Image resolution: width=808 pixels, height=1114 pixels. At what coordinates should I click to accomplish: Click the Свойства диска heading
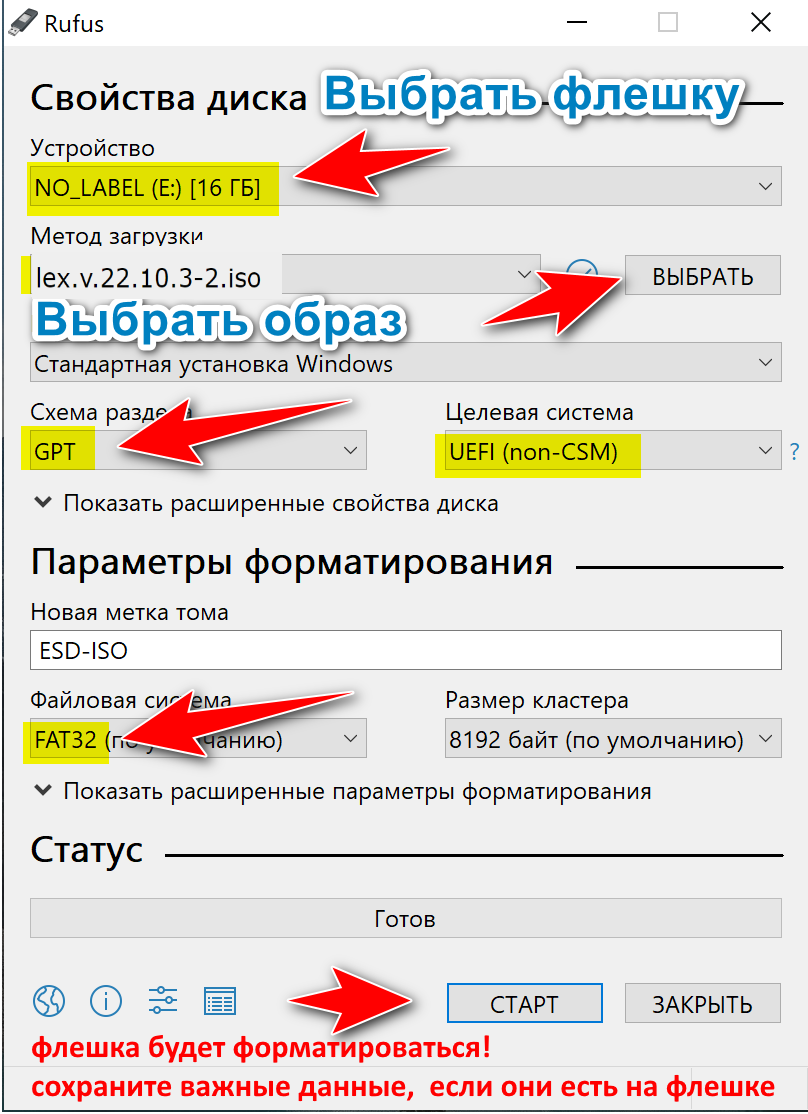click(168, 98)
